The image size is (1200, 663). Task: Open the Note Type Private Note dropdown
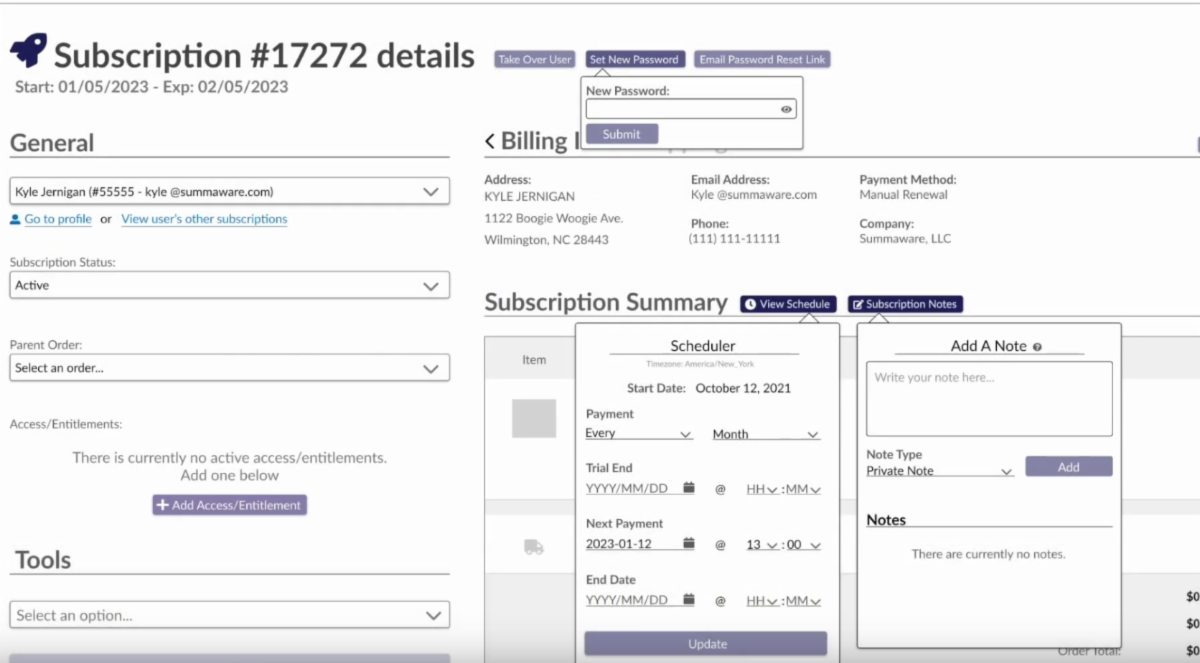point(939,471)
